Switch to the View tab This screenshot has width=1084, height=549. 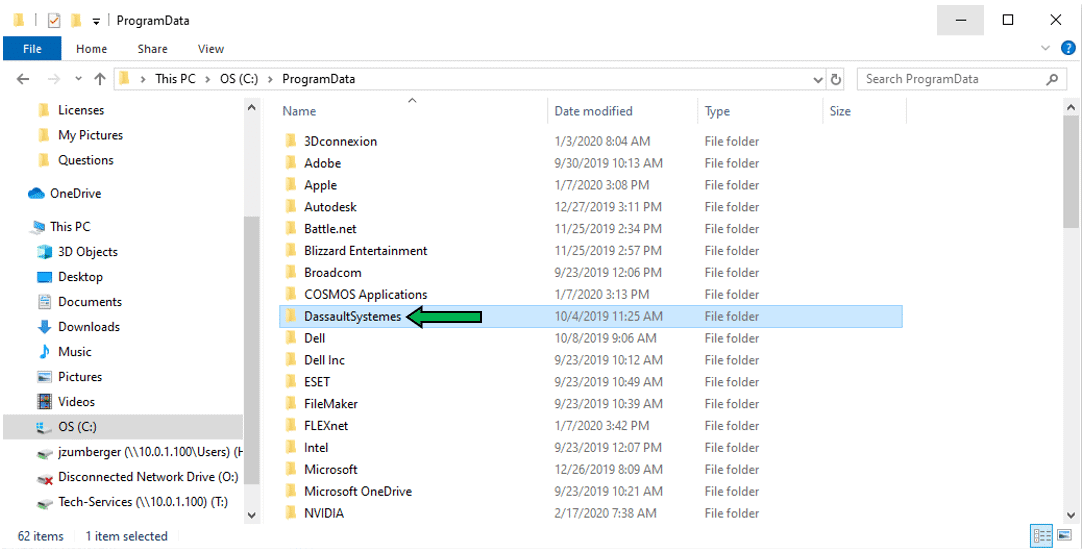[211, 49]
